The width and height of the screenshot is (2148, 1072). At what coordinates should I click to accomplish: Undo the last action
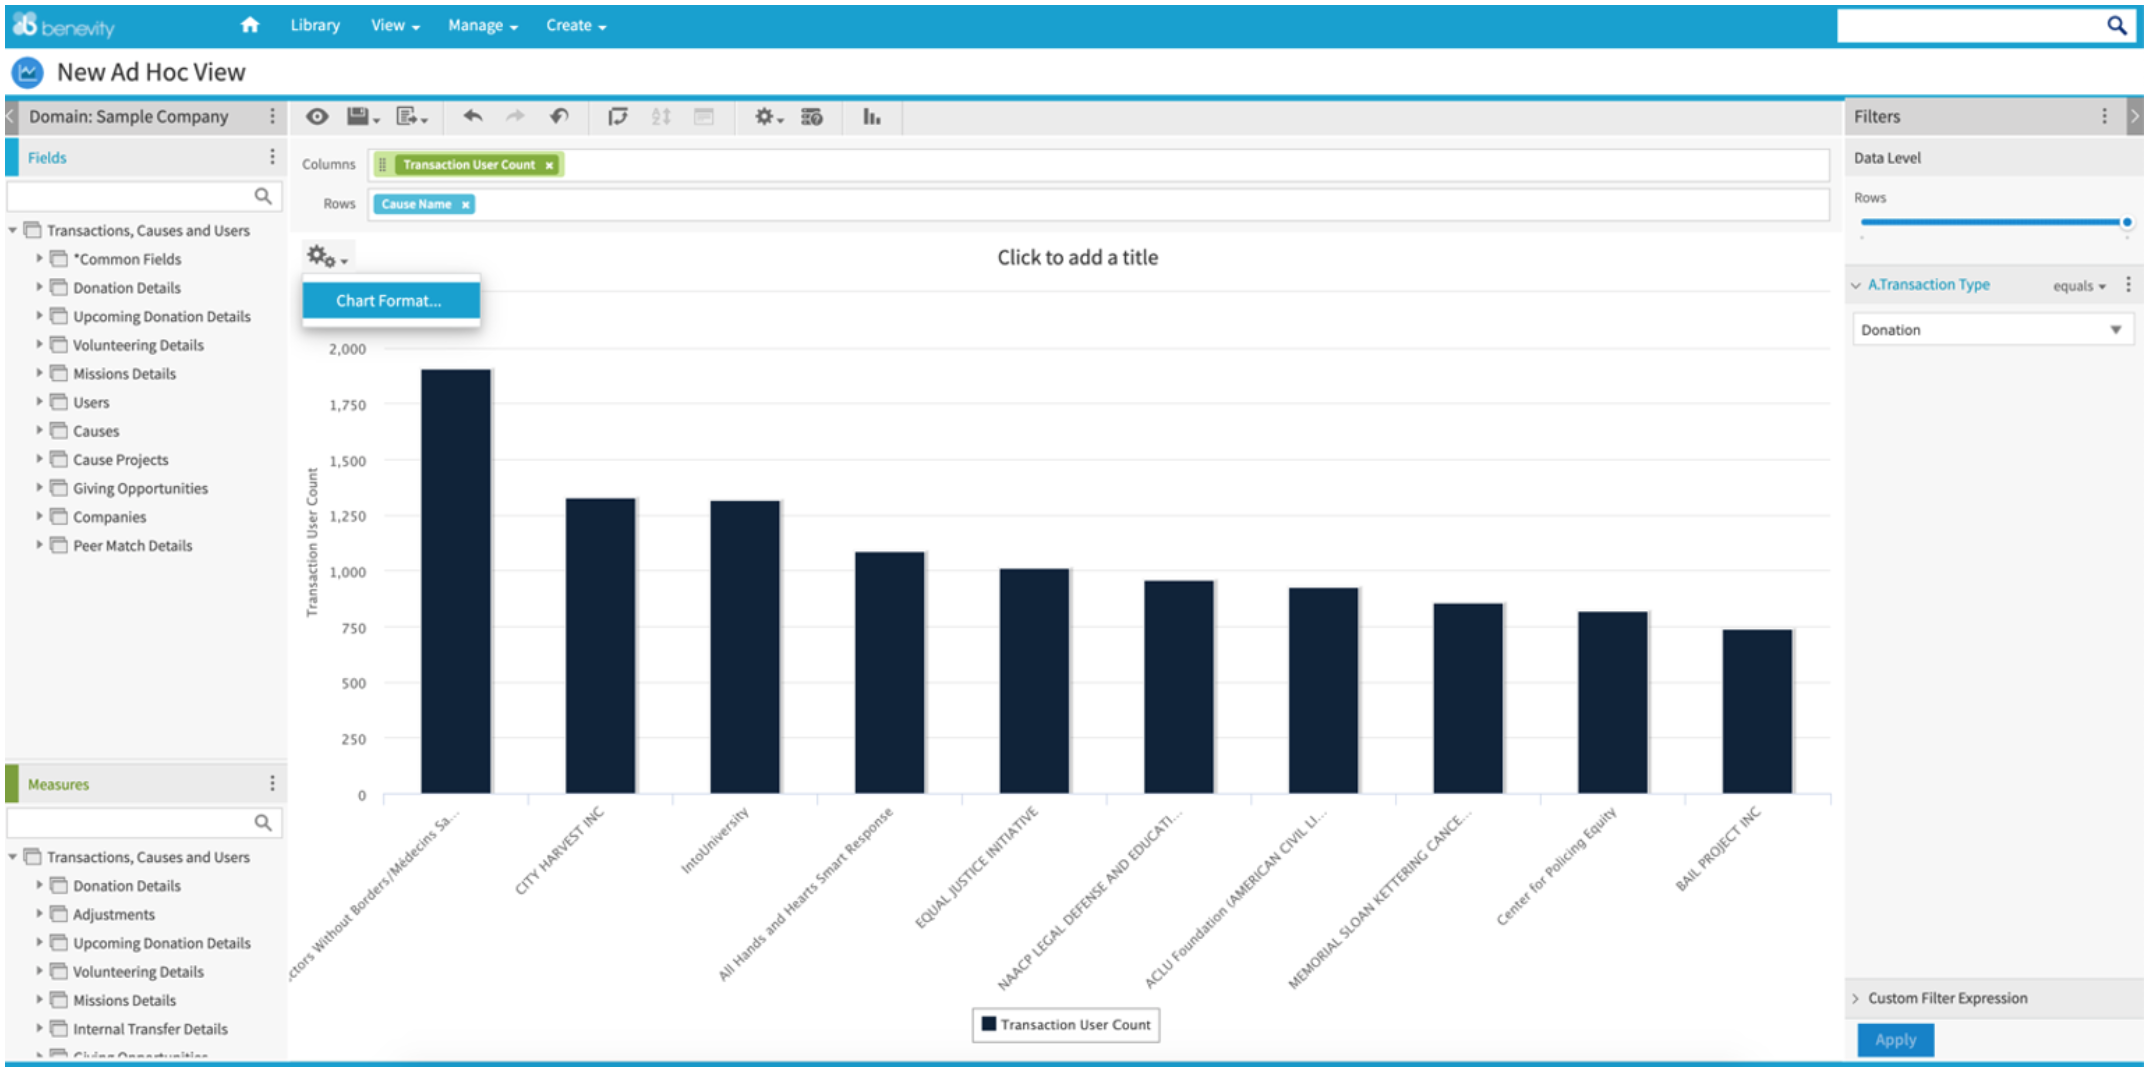coord(473,117)
